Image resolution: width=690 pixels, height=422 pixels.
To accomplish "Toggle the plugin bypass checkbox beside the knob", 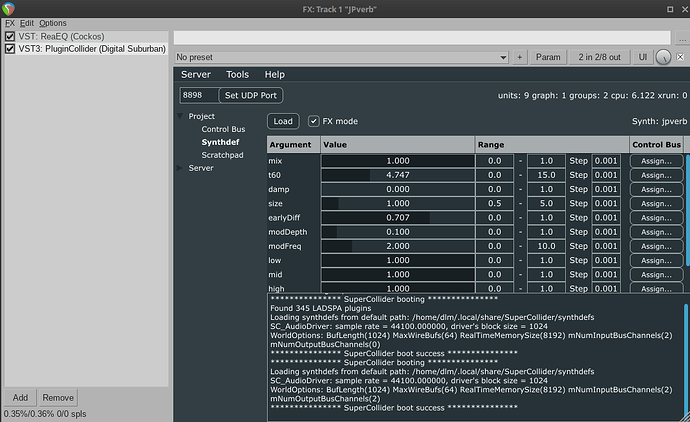I will point(682,57).
